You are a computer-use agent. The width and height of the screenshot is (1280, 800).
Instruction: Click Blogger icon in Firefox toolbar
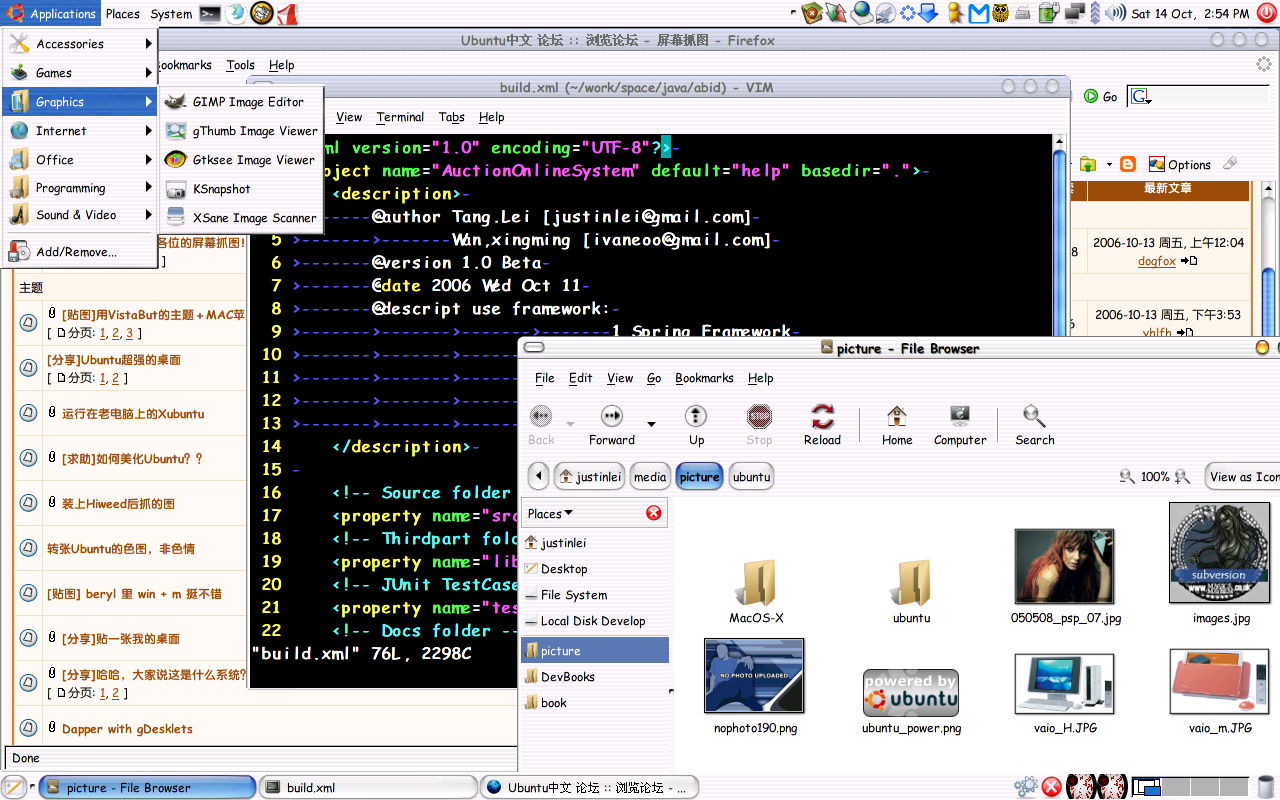[1128, 164]
